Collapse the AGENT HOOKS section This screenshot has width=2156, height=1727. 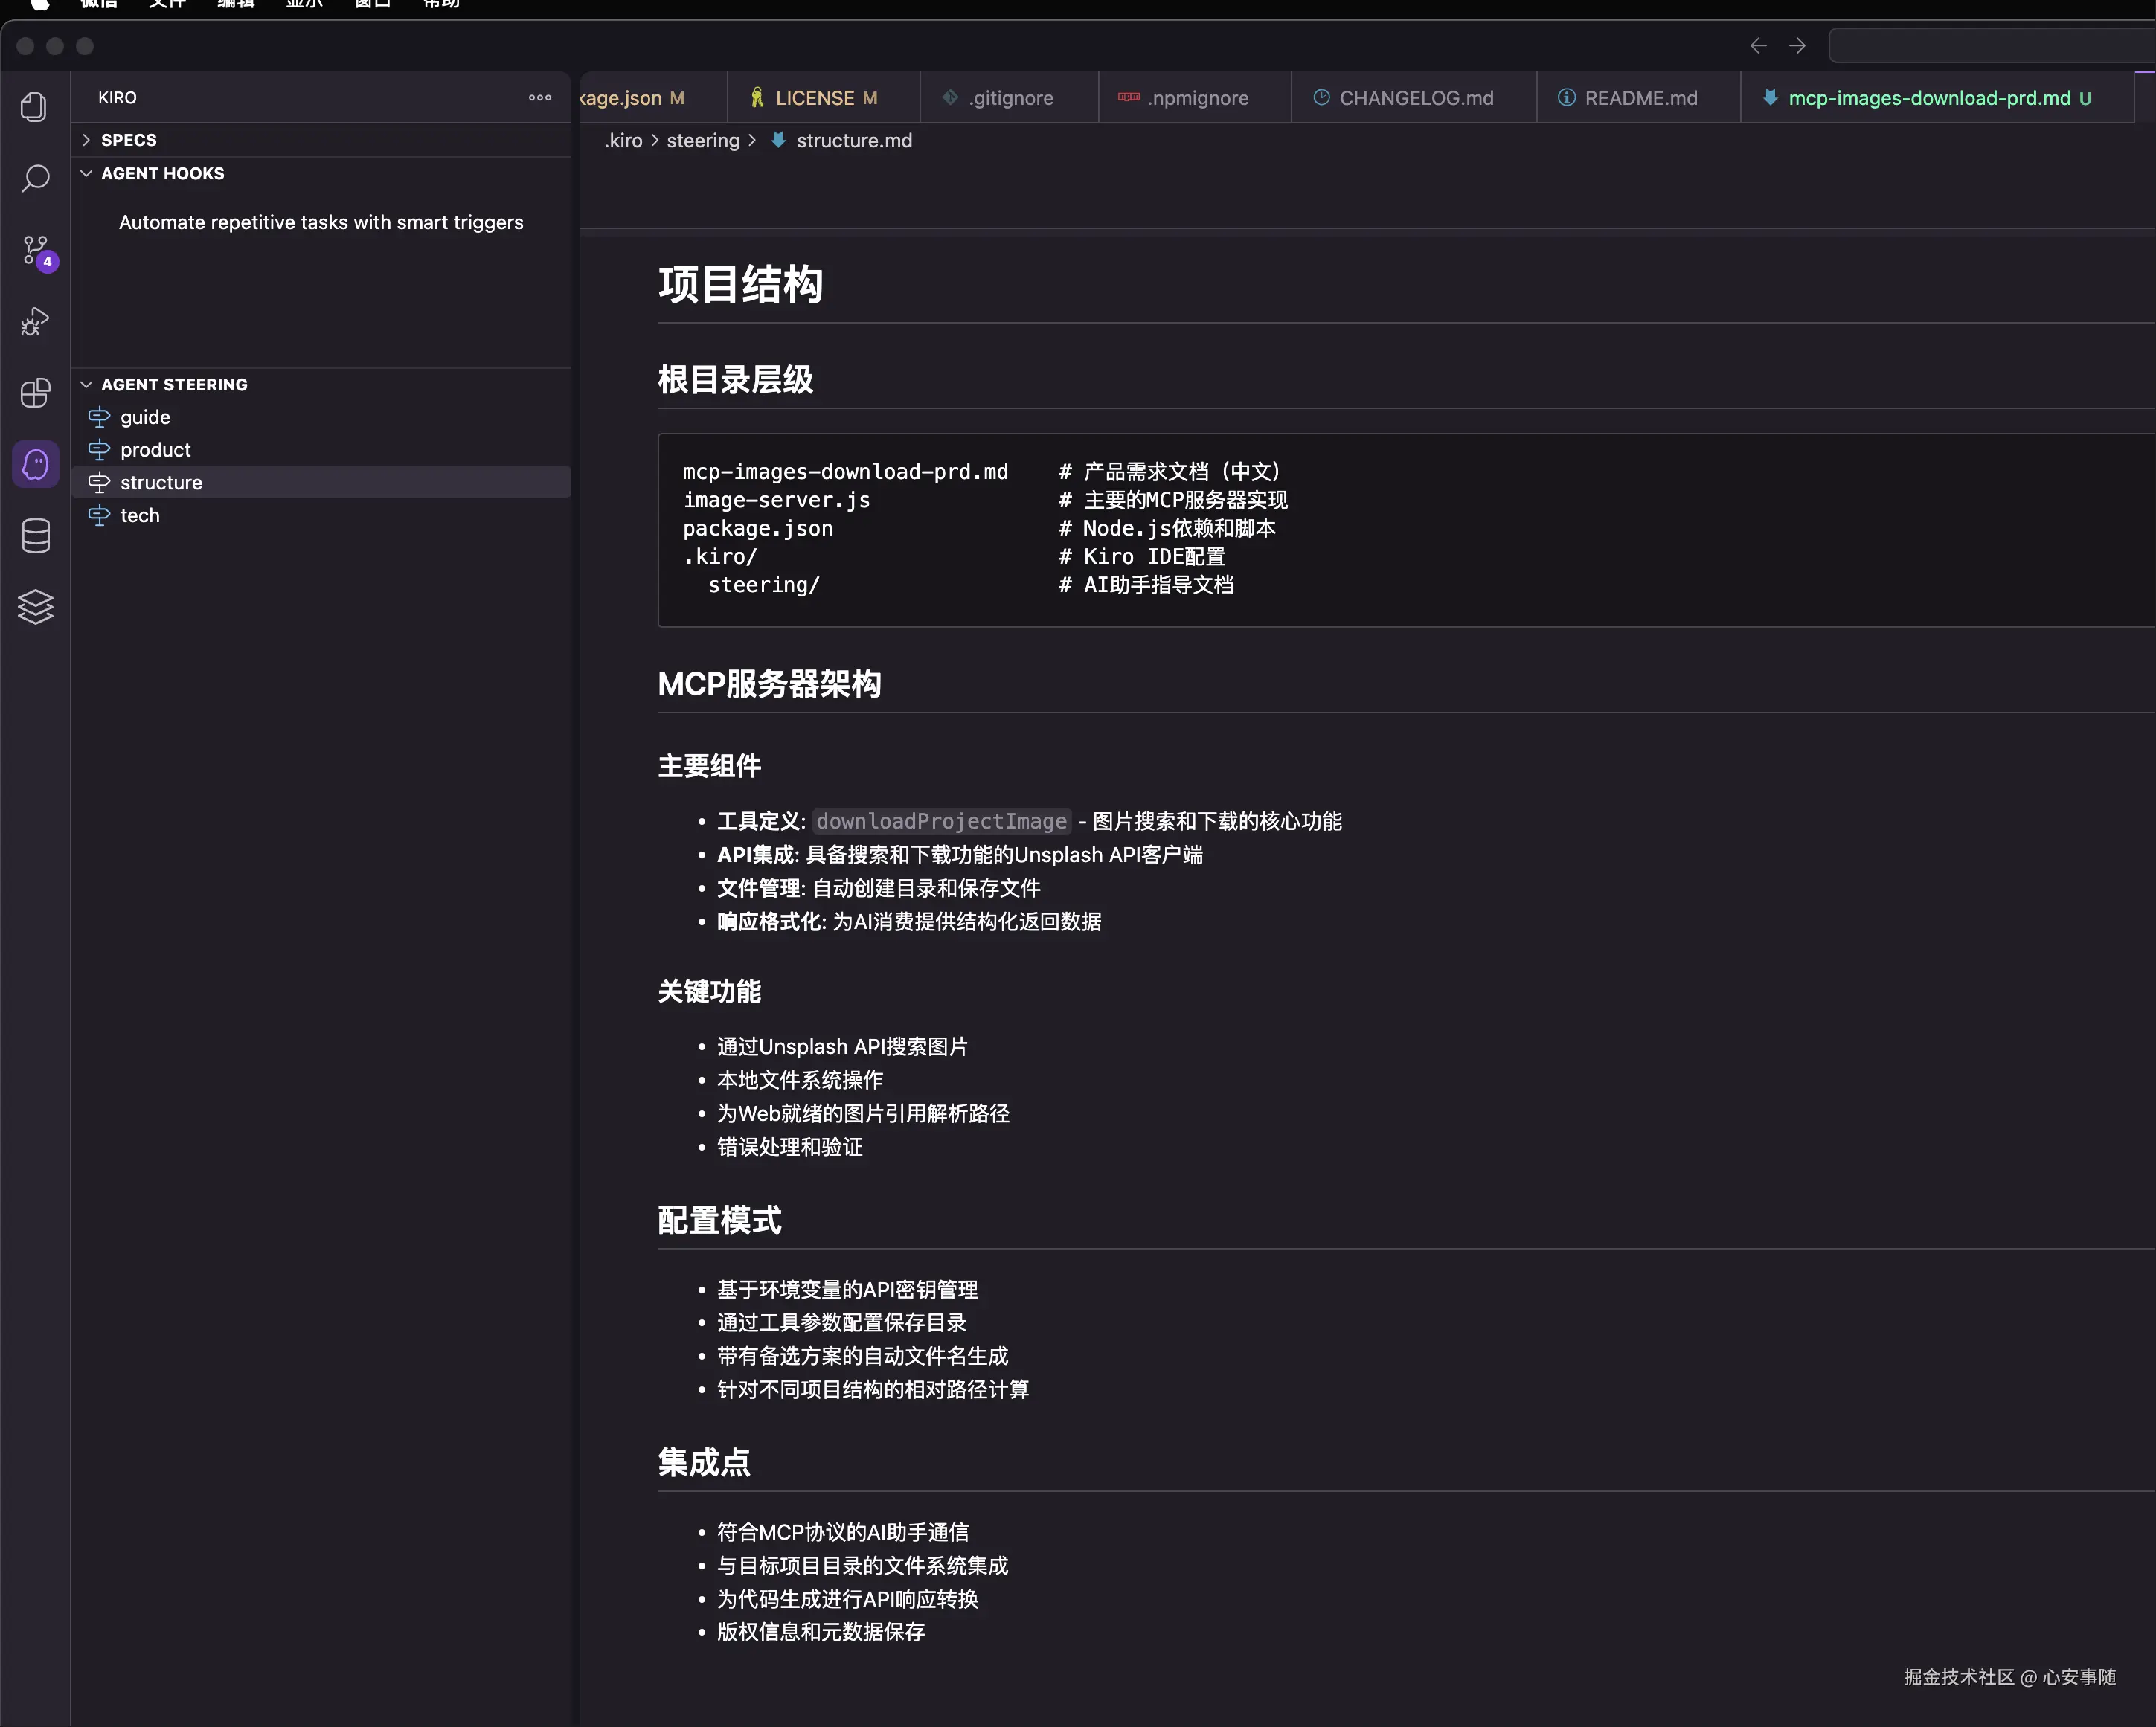[x=162, y=174]
